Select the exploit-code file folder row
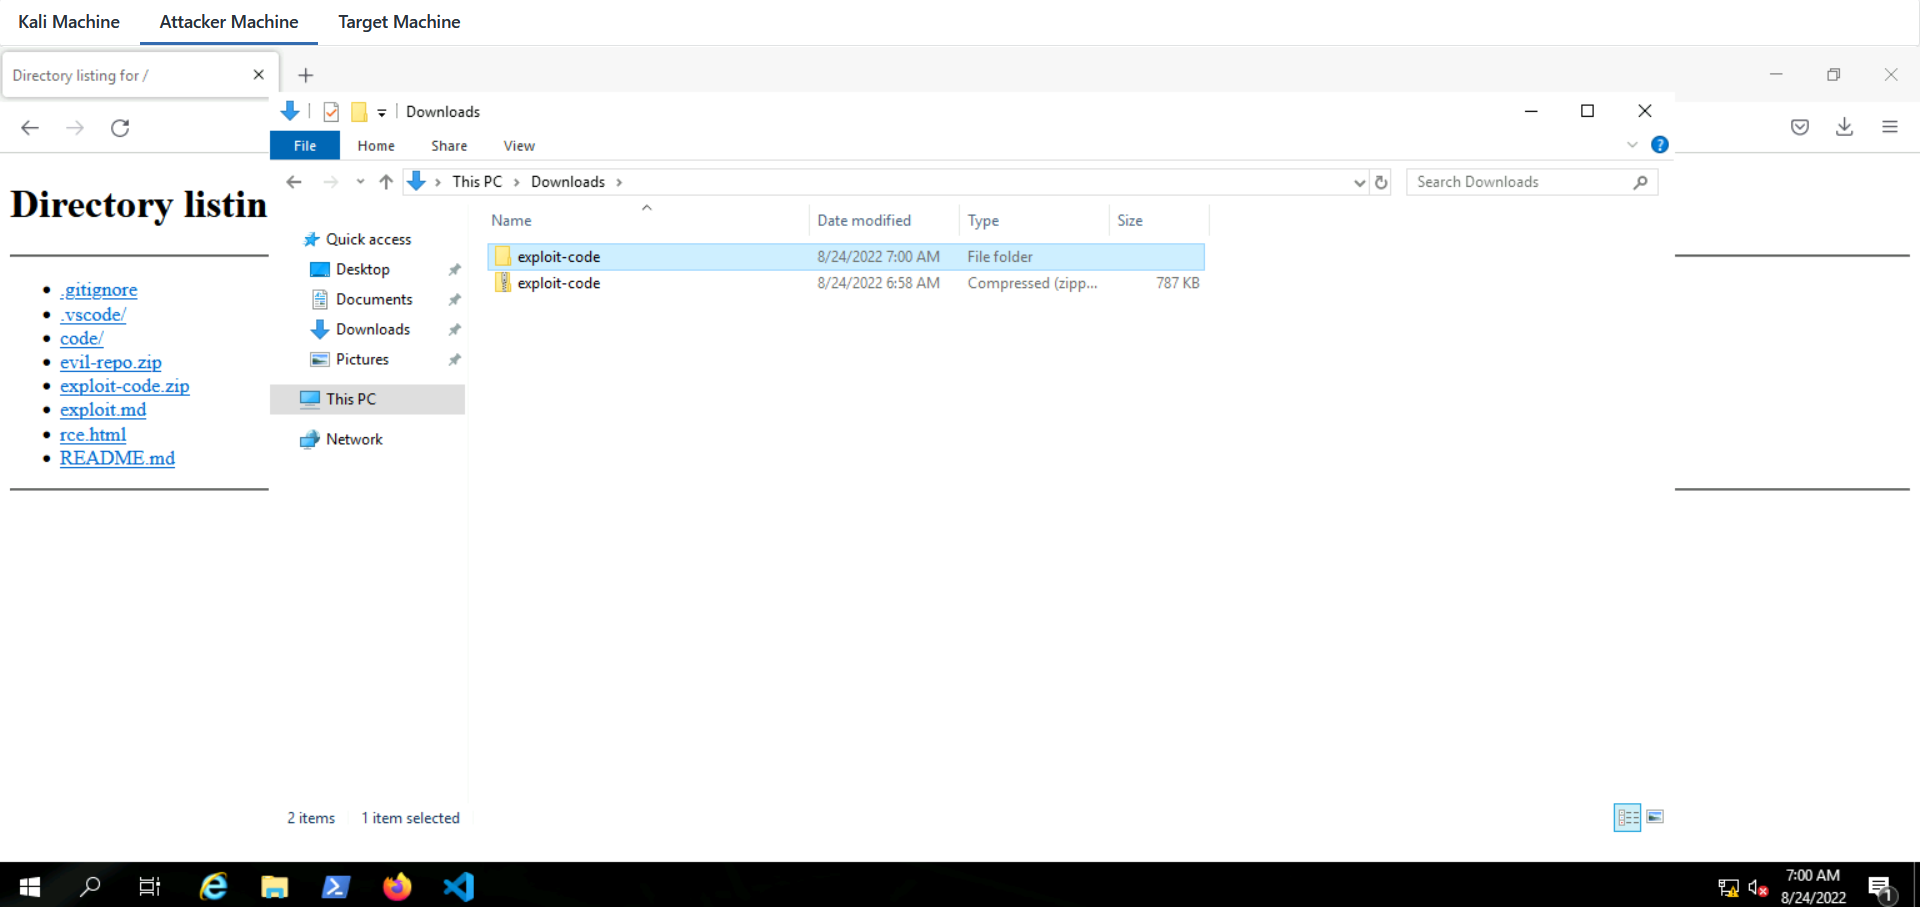Viewport: 1920px width, 907px height. [846, 257]
